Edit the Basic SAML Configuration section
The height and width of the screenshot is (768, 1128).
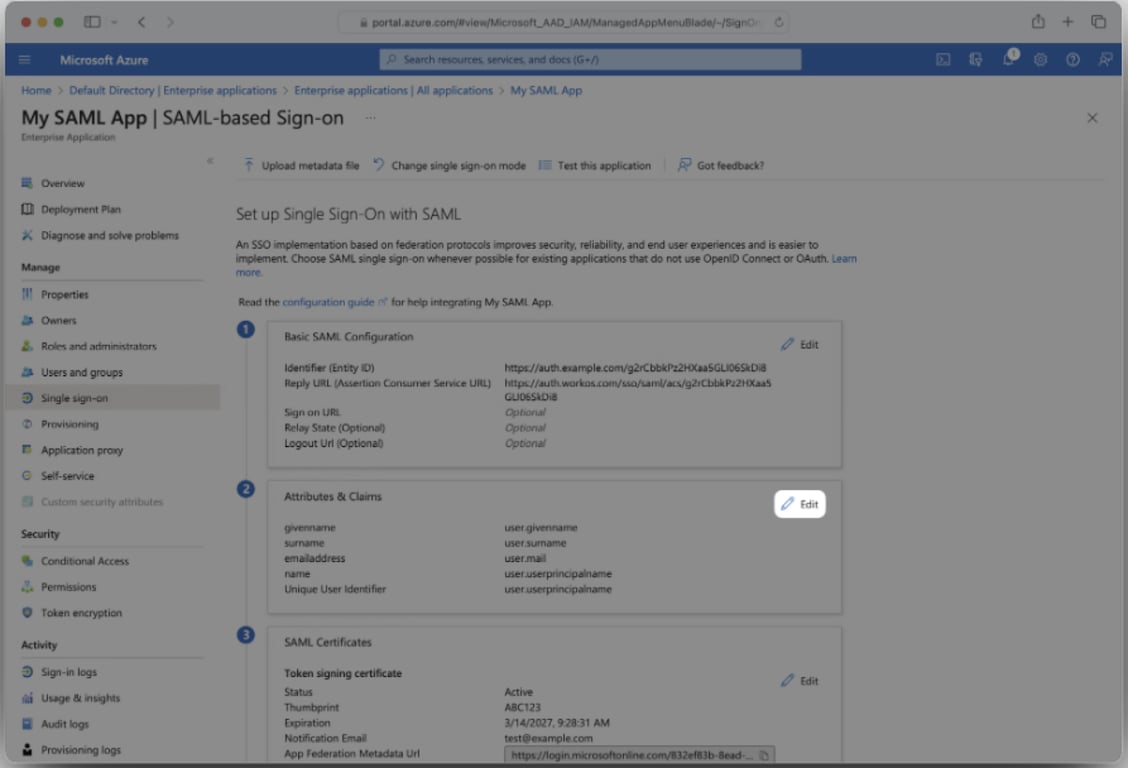(800, 344)
